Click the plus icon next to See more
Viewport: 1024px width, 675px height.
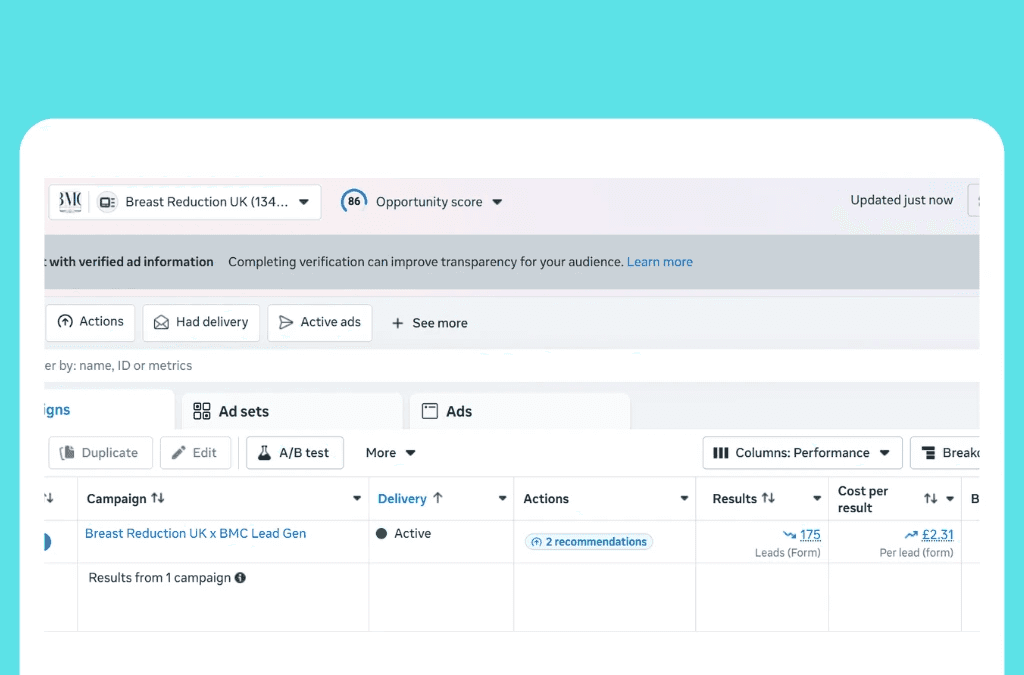pyautogui.click(x=397, y=323)
